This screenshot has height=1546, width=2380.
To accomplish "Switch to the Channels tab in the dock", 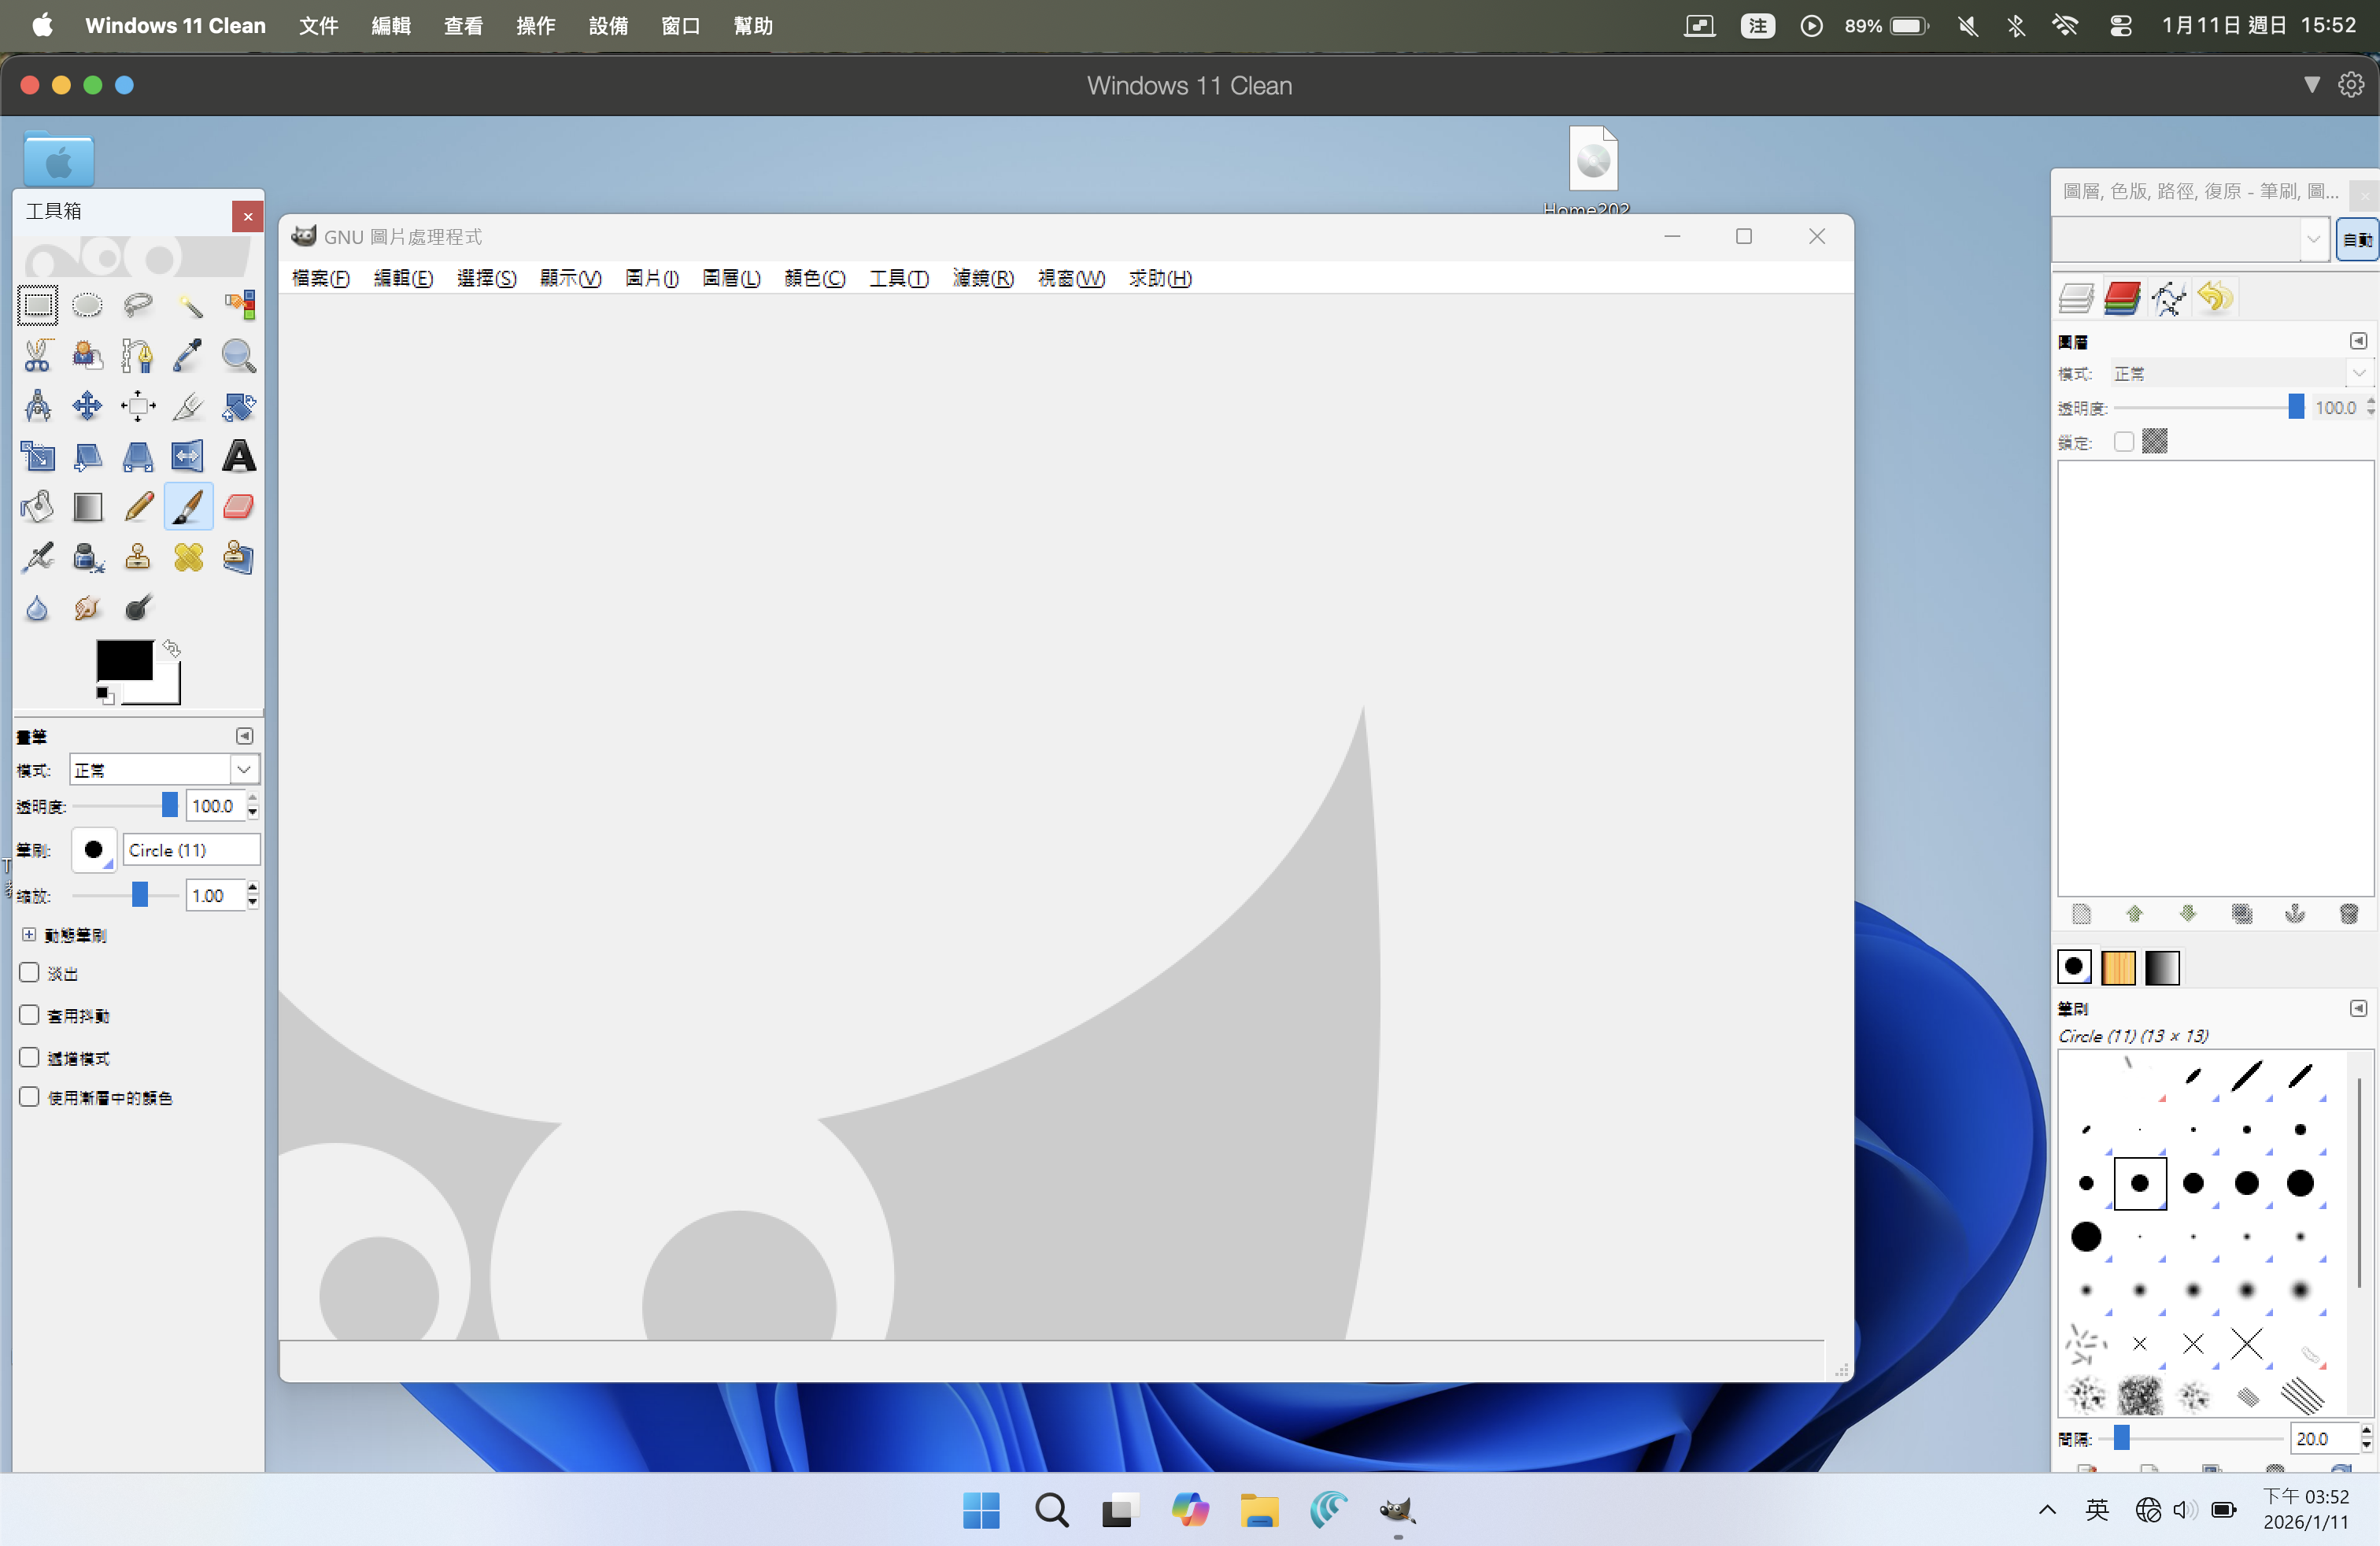I will click(x=2123, y=297).
